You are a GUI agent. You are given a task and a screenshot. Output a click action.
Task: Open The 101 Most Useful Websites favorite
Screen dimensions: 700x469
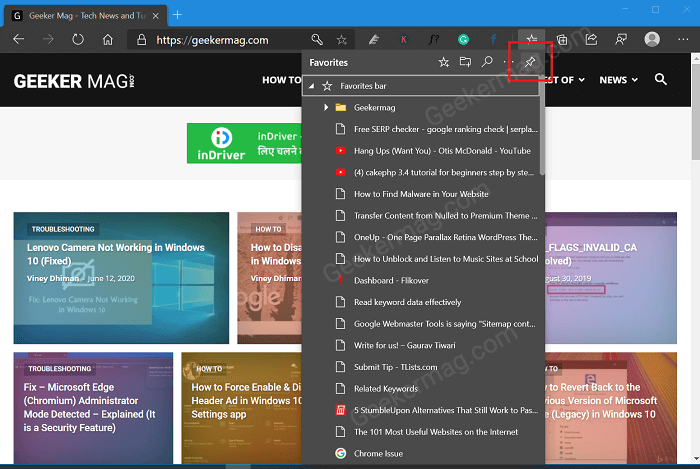pyautogui.click(x=423, y=432)
